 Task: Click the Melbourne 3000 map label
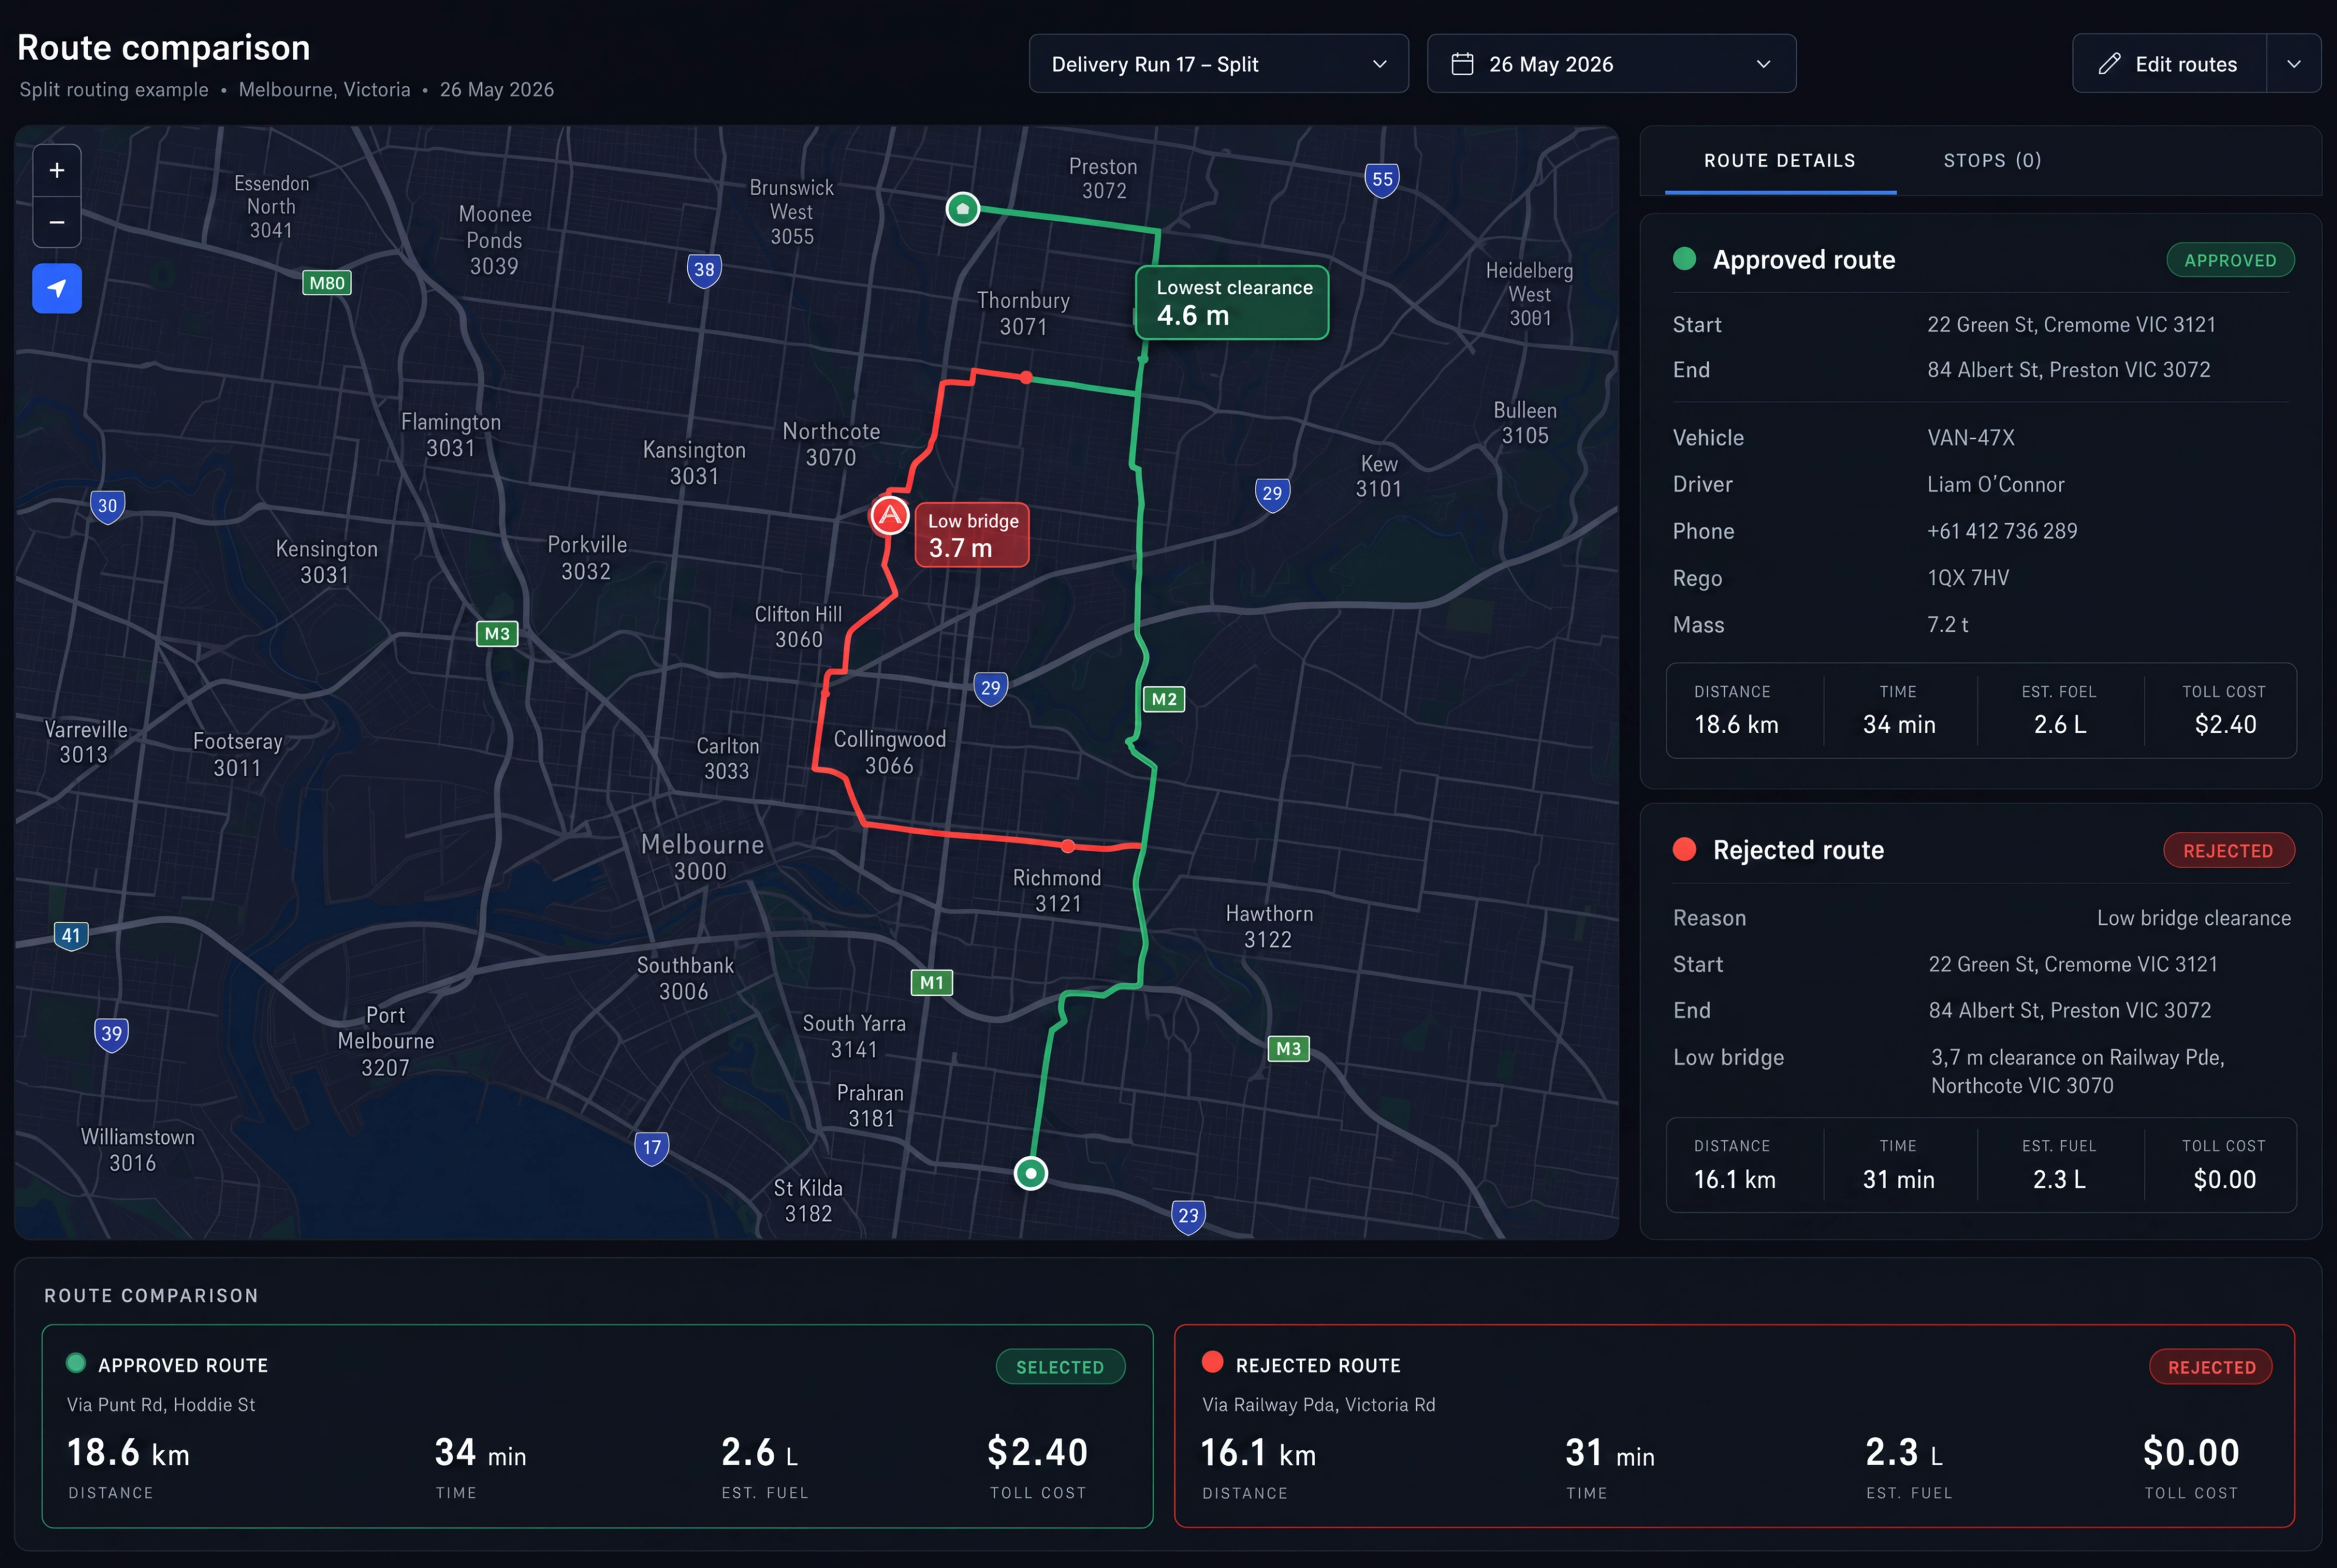pyautogui.click(x=702, y=857)
